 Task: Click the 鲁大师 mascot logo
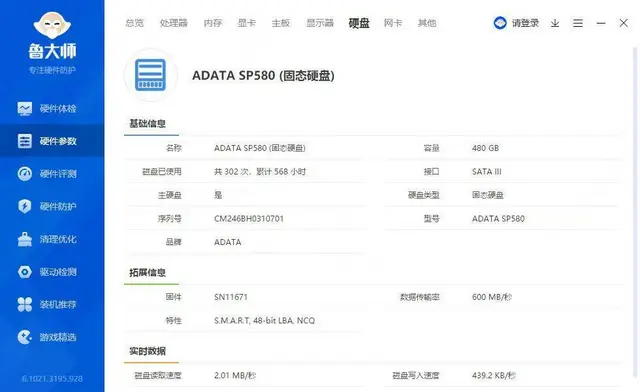click(x=52, y=26)
